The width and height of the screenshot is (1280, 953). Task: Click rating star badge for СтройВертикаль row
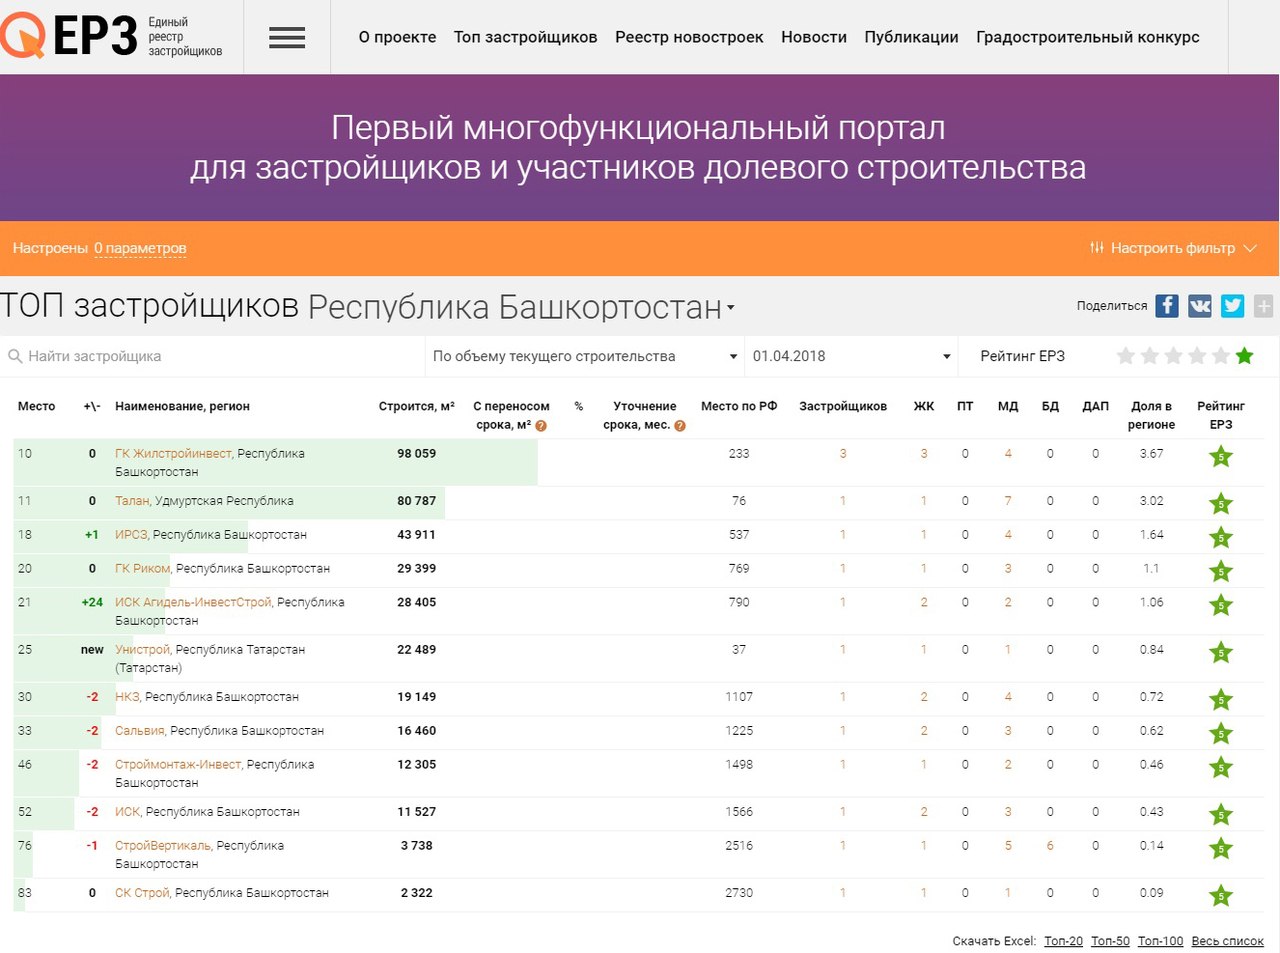[1221, 849]
